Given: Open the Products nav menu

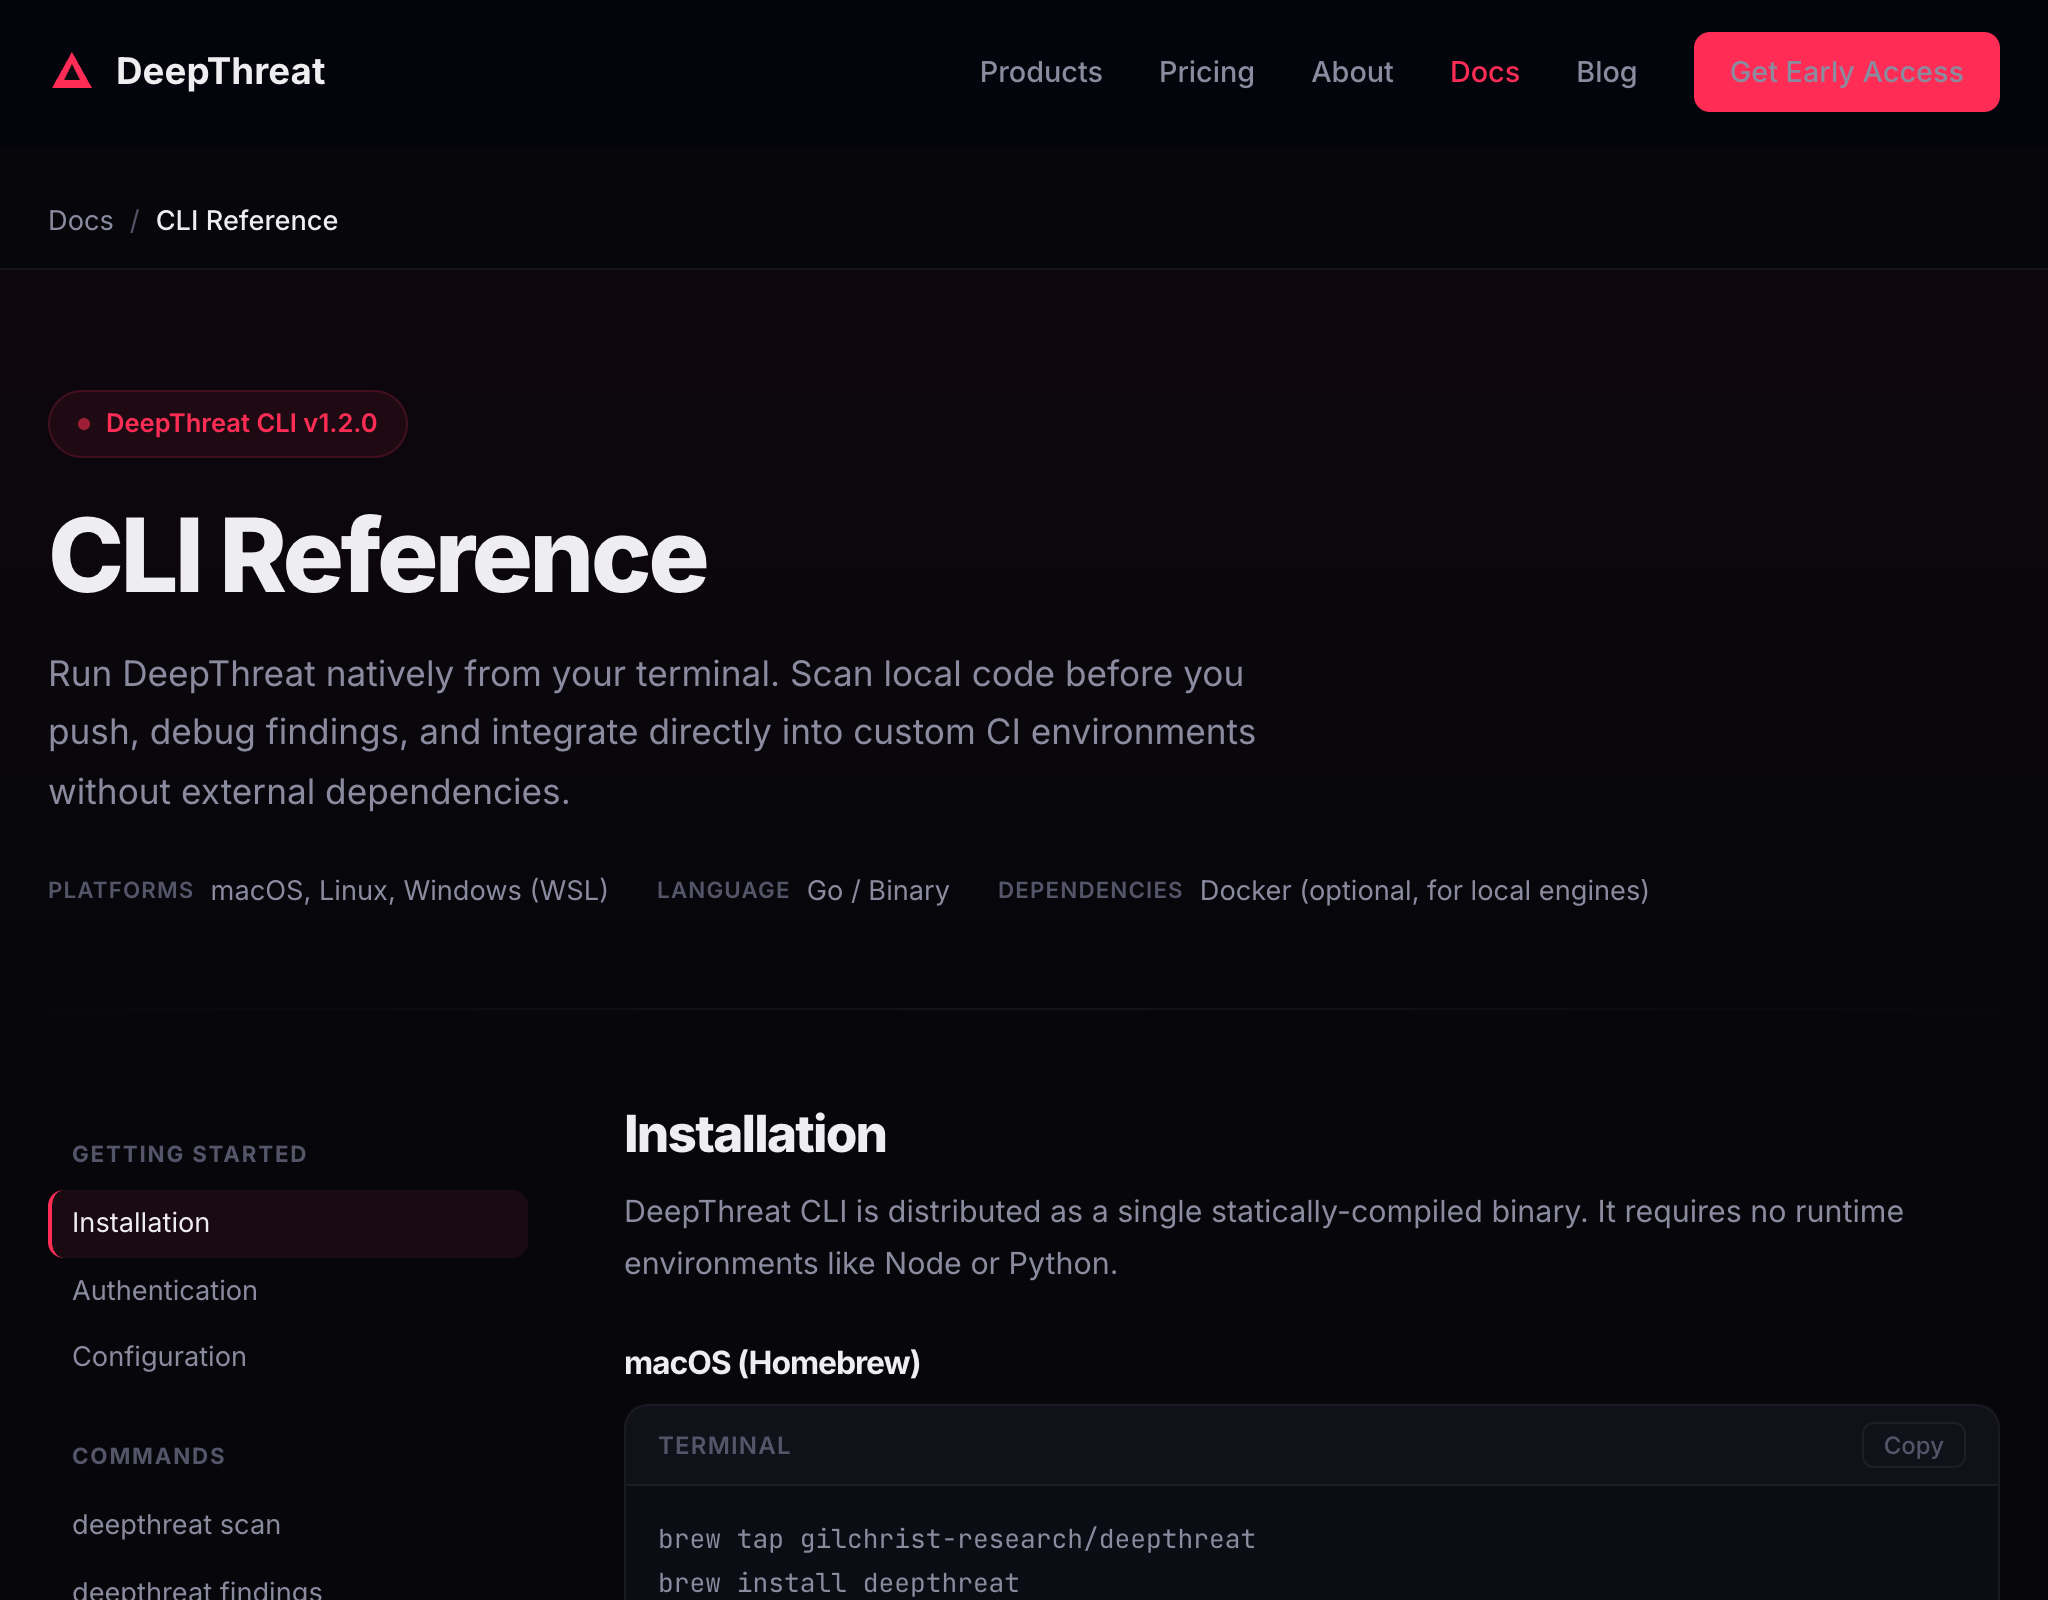Looking at the screenshot, I should (x=1040, y=72).
